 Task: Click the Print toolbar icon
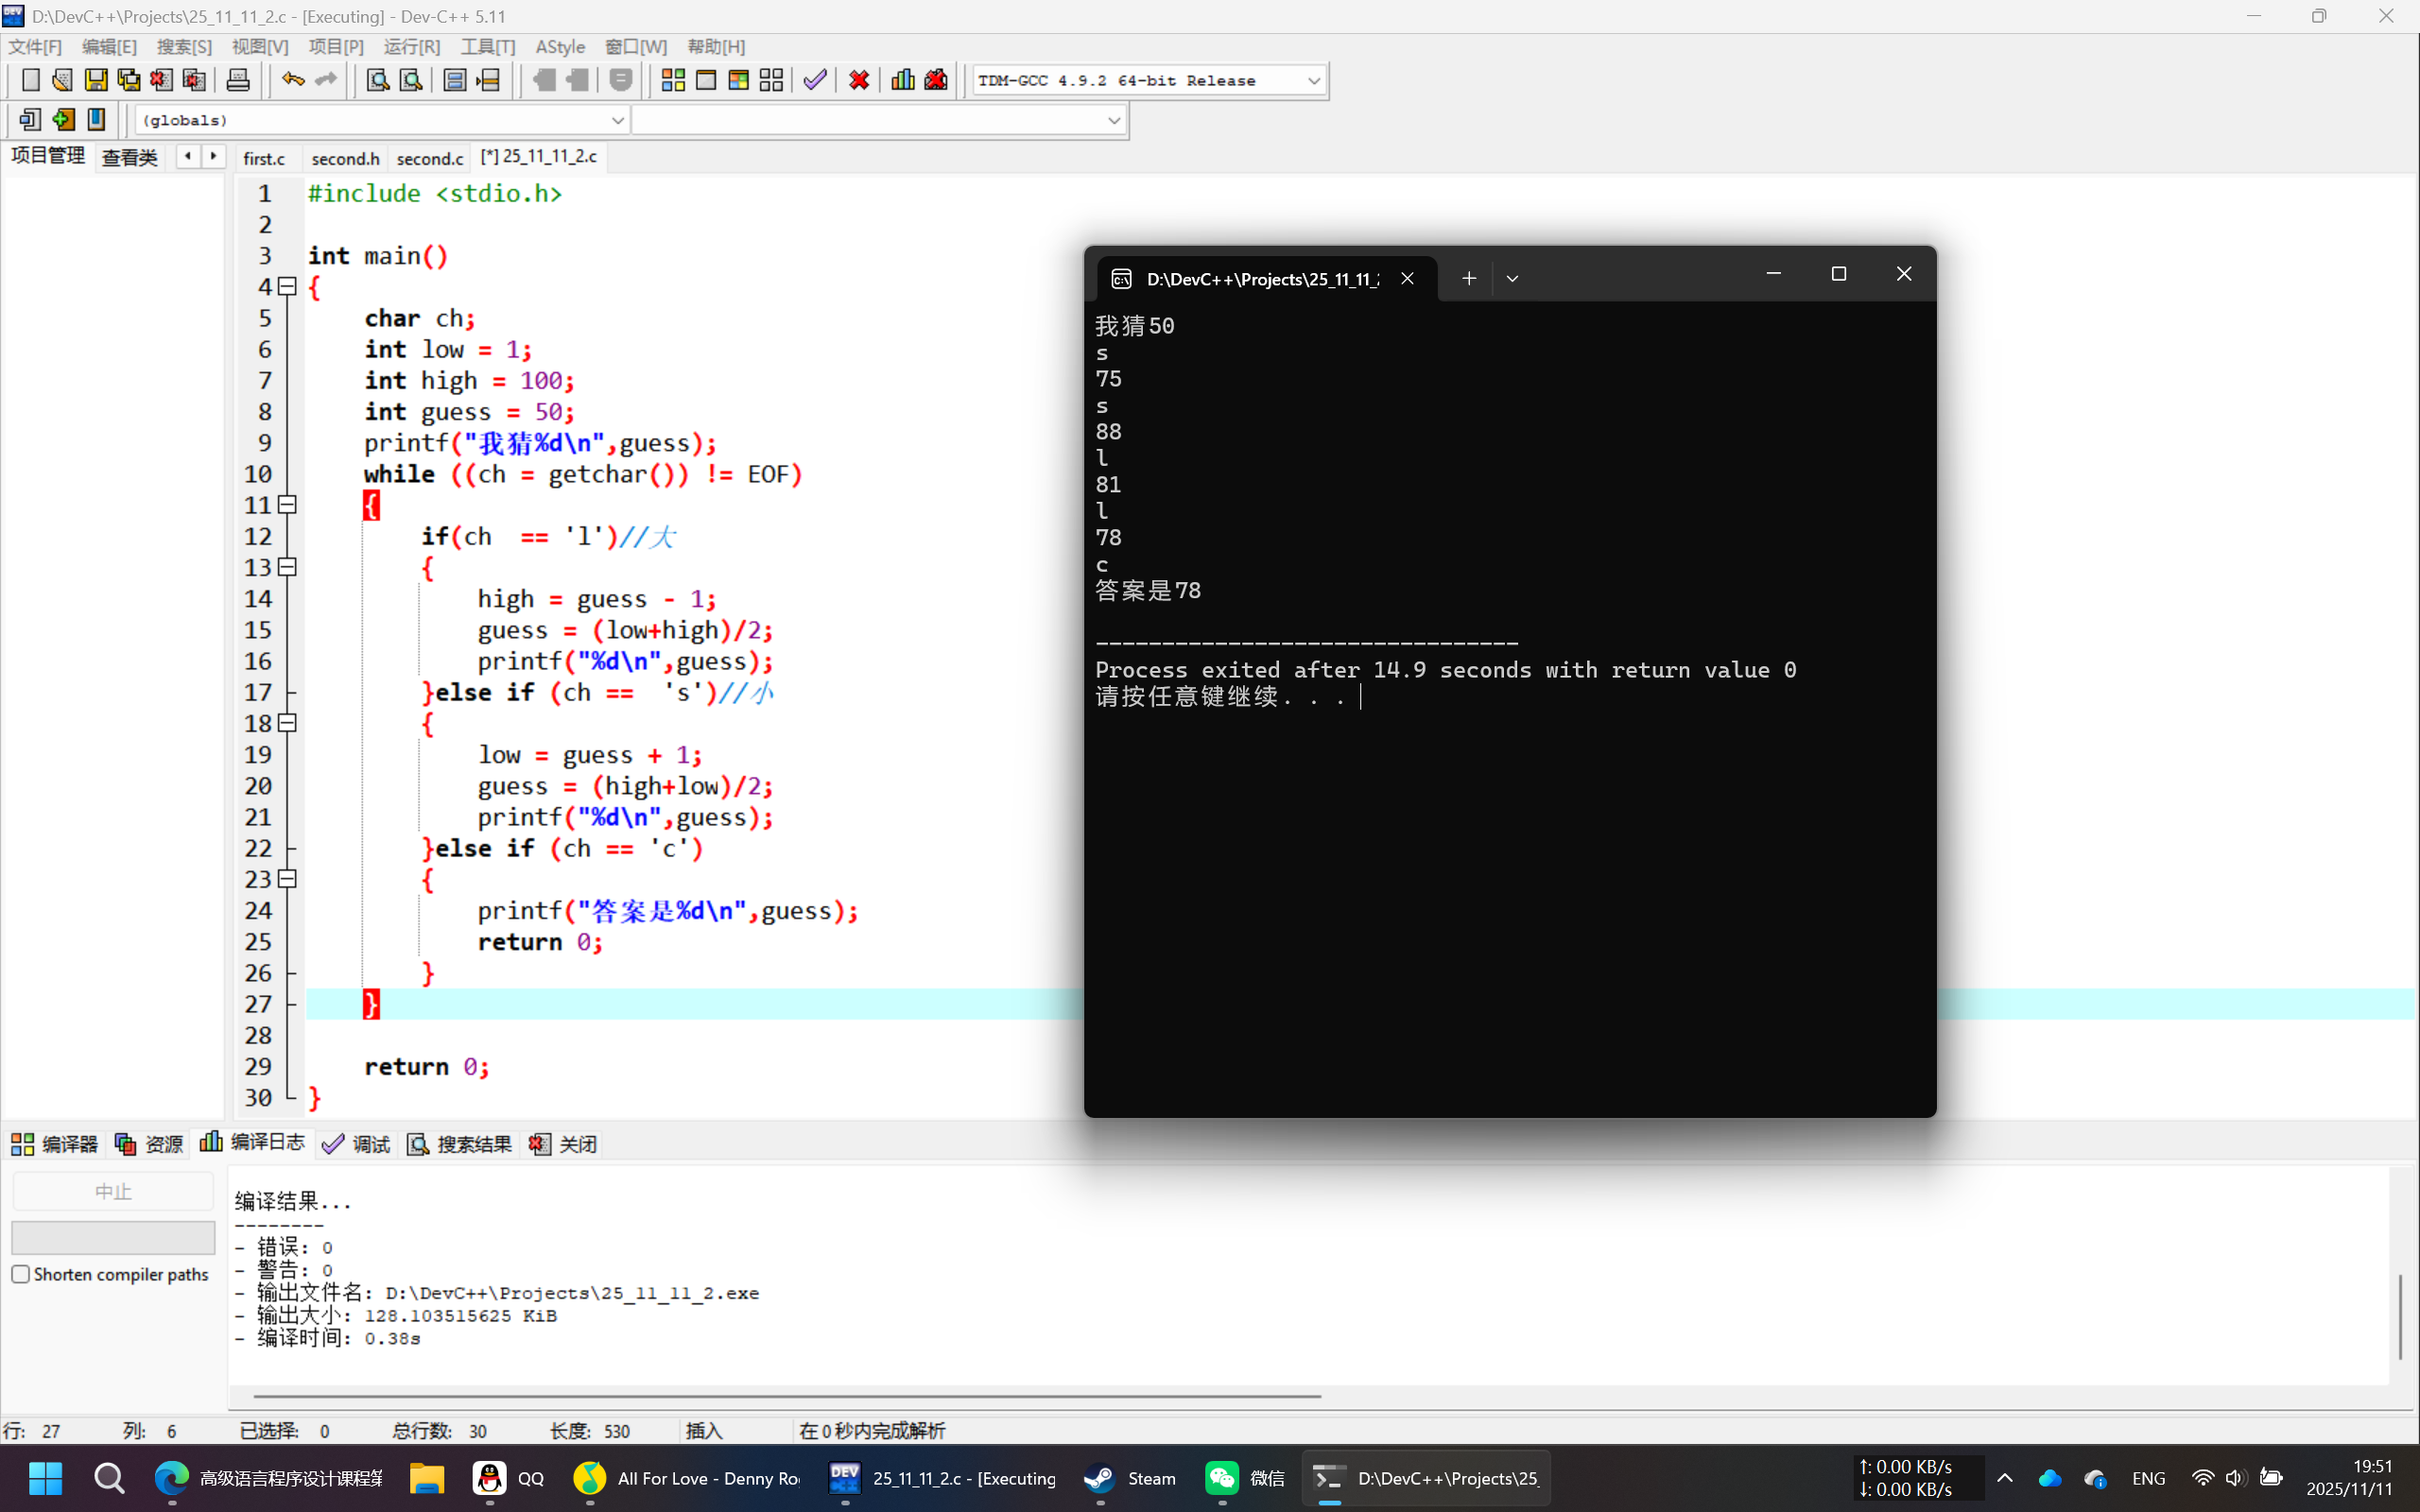pos(238,80)
